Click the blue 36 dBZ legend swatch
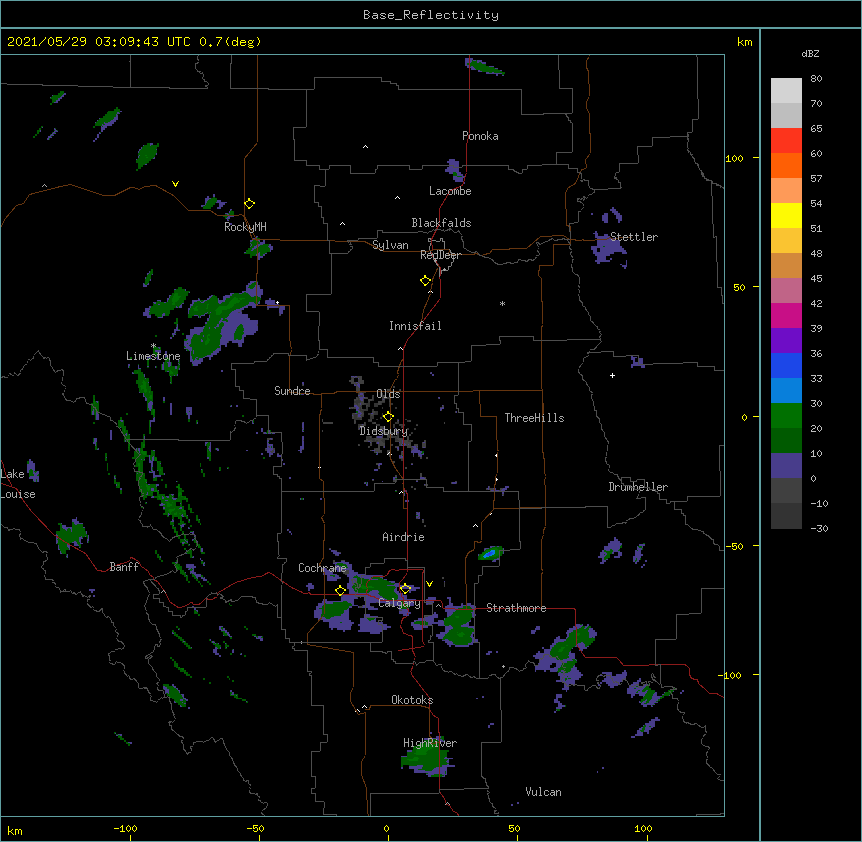 pos(786,365)
